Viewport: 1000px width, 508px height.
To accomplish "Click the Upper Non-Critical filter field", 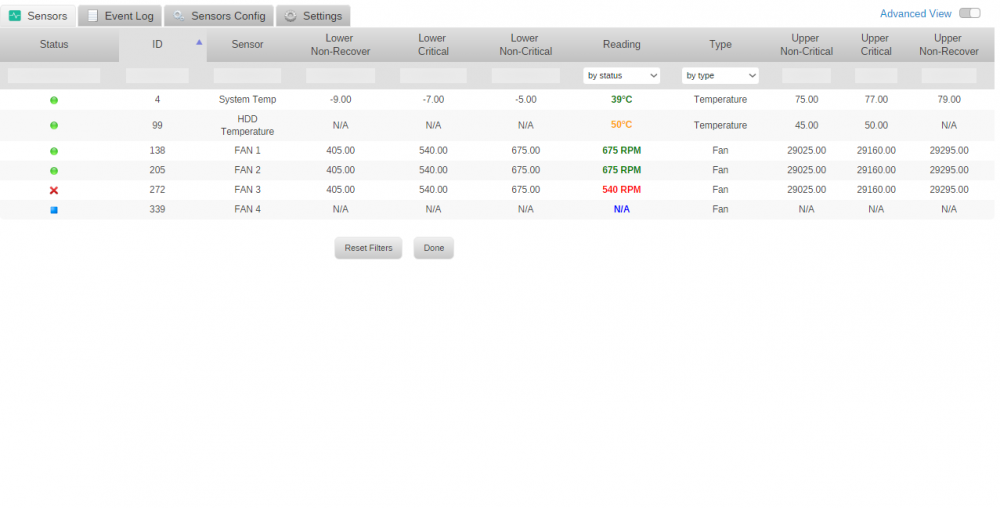I will pos(806,76).
